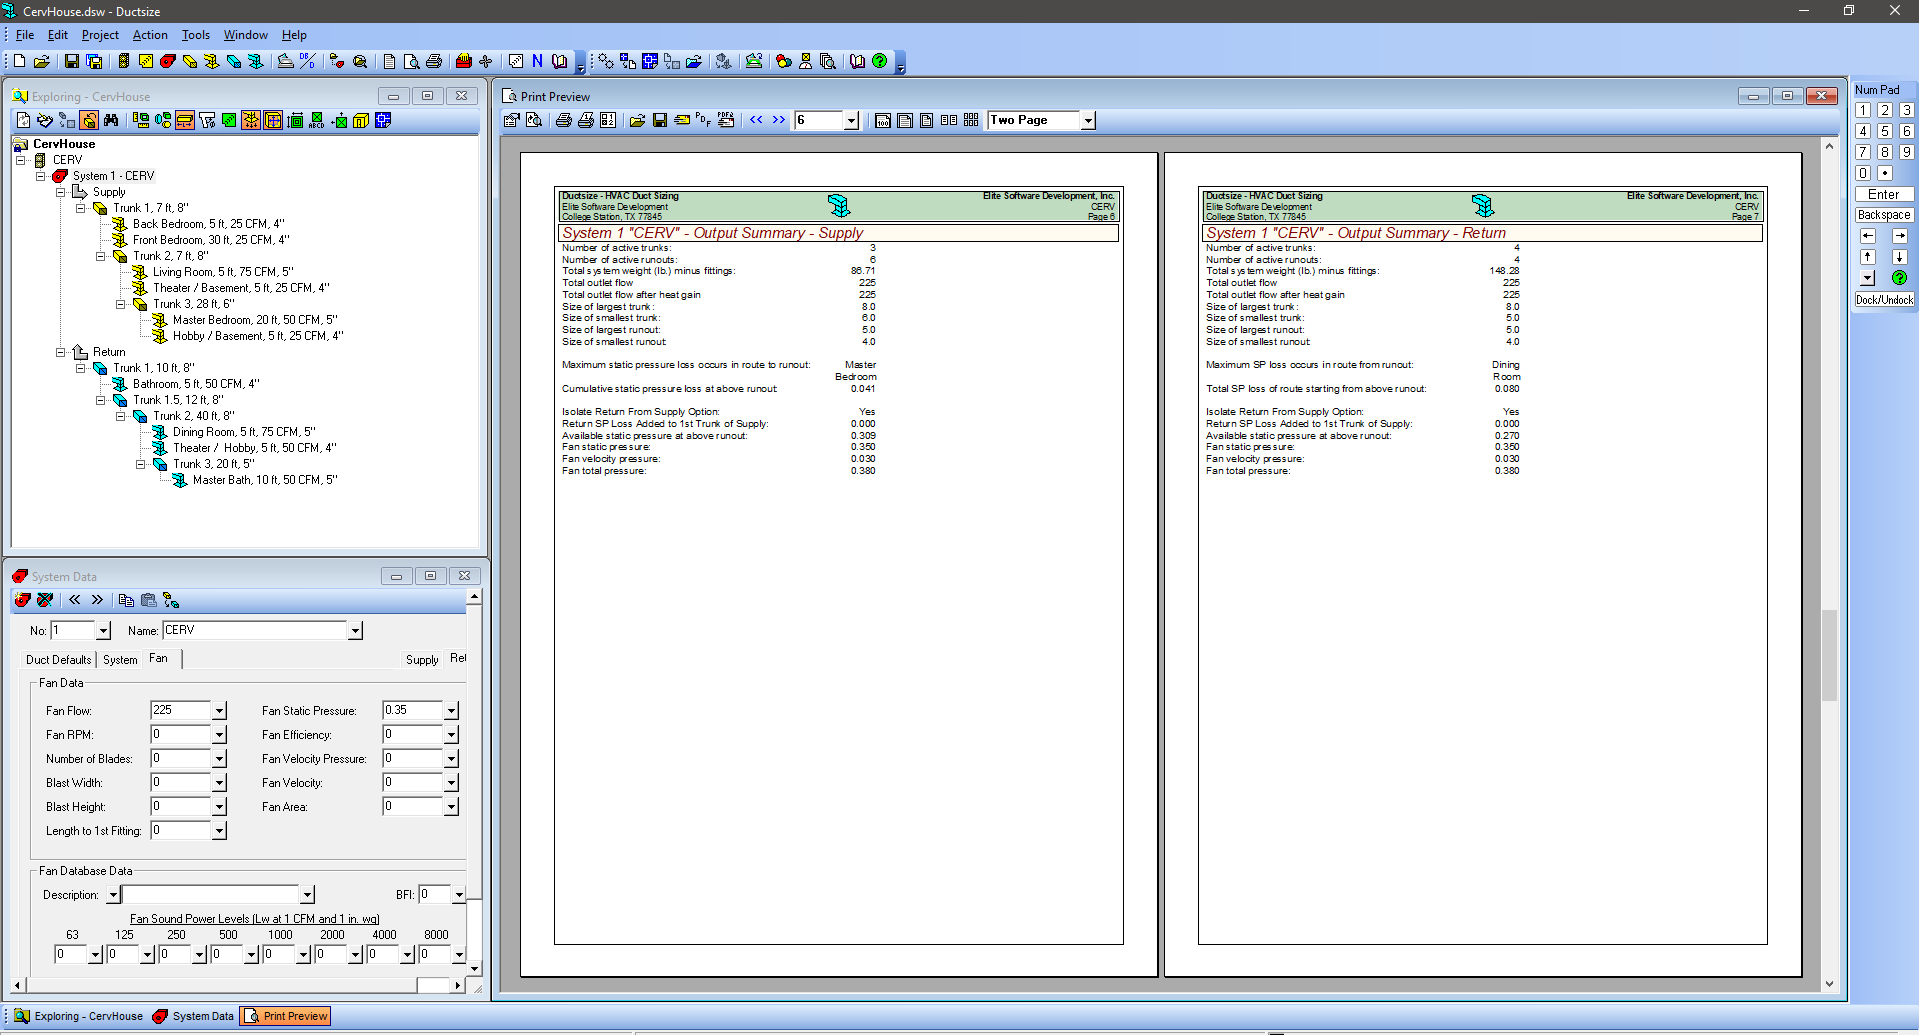Switch to the Duct Defaults tab
This screenshot has width=1919, height=1035.
[x=58, y=660]
